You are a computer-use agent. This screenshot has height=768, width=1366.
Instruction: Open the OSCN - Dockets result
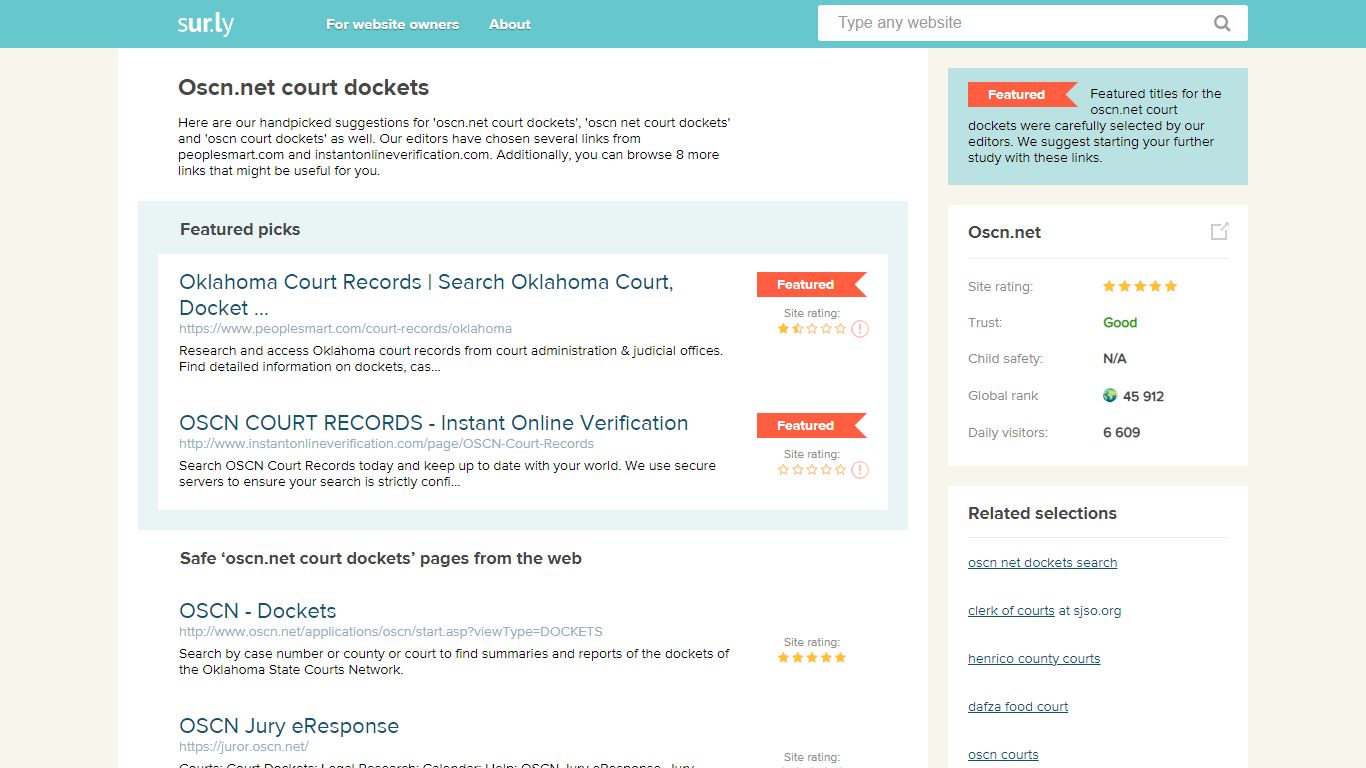(x=258, y=611)
